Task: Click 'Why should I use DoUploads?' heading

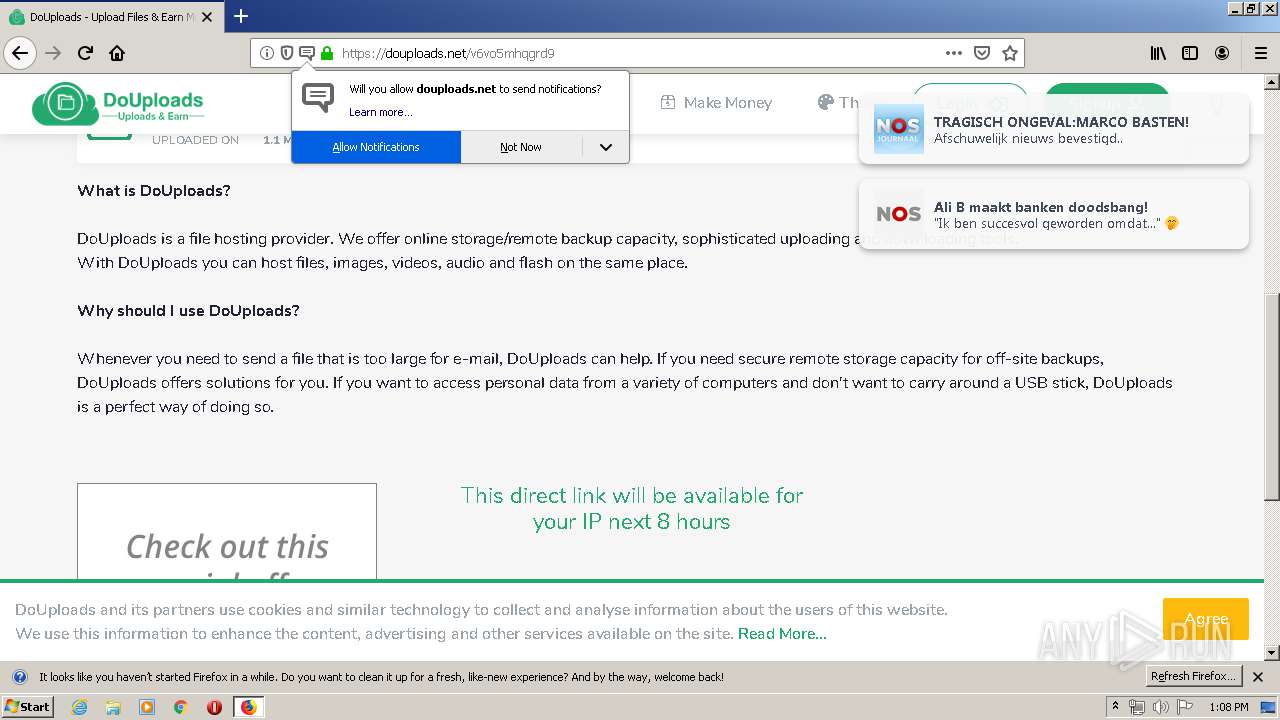Action: 188,311
